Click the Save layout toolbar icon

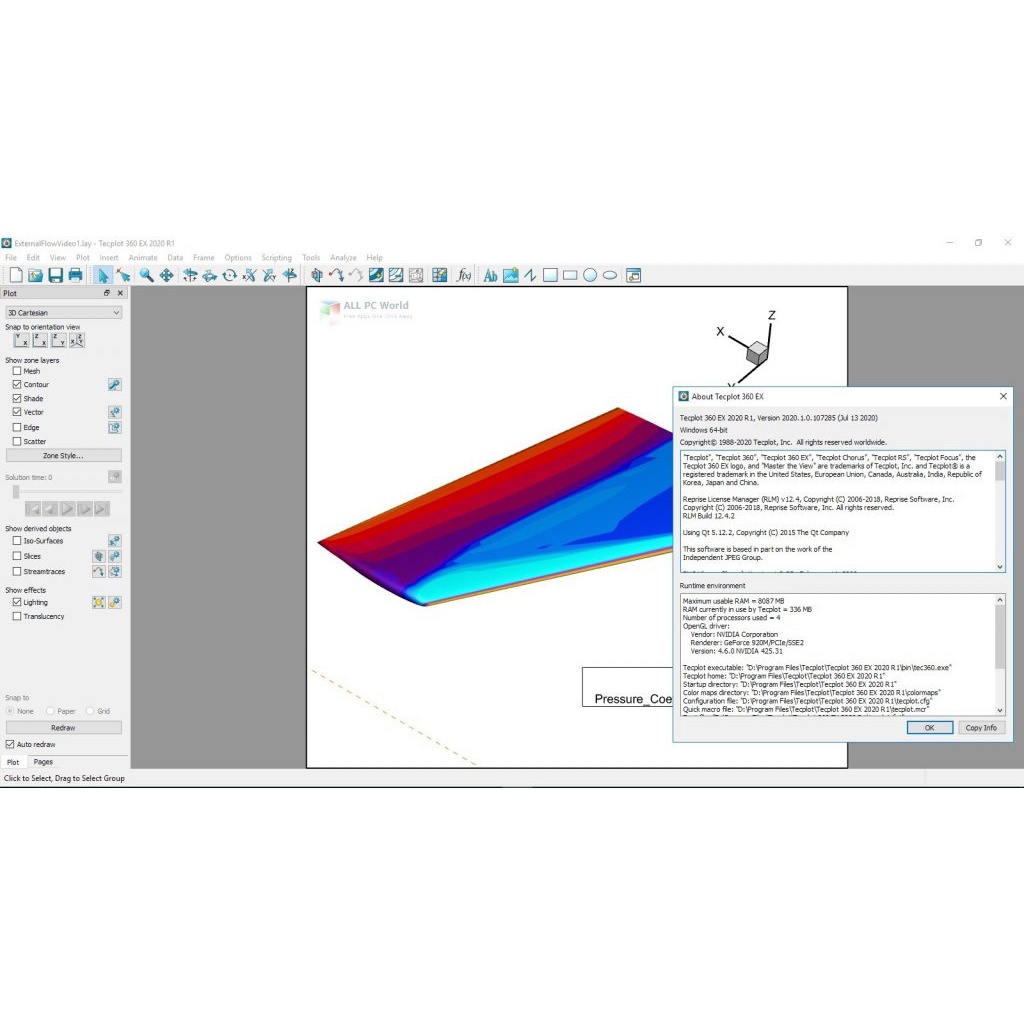pos(55,275)
